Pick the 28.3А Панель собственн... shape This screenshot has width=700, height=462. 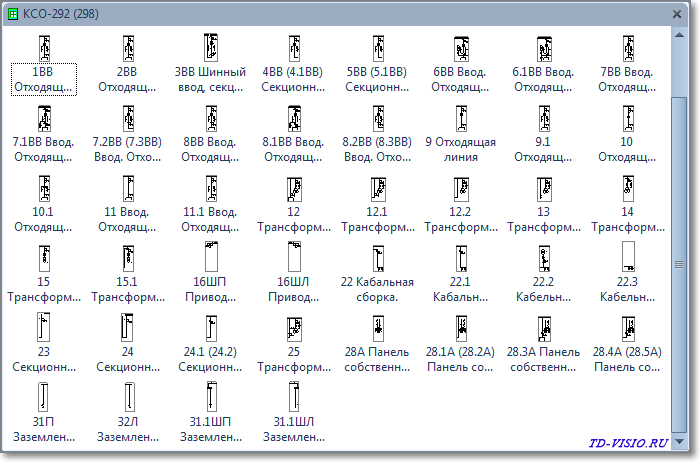tap(543, 344)
